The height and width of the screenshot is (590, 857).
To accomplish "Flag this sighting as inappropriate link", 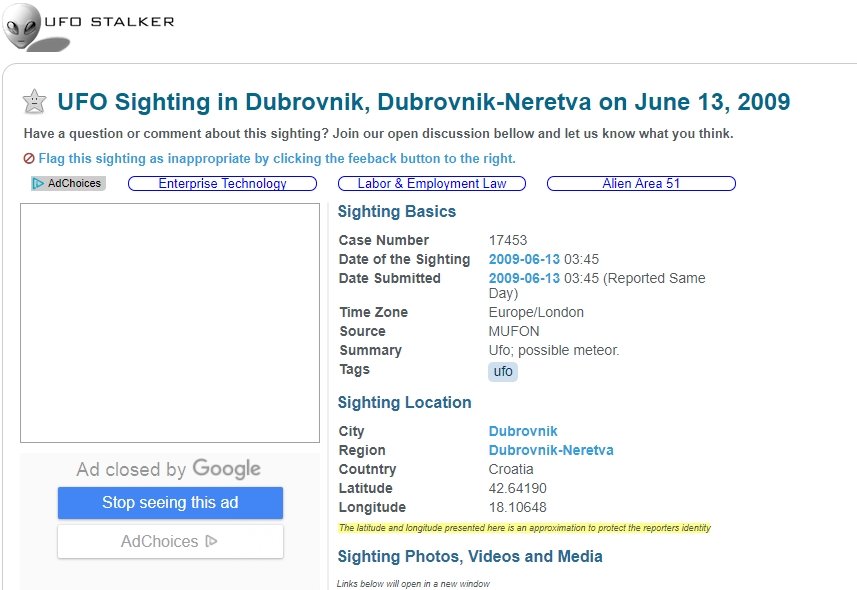I will 277,159.
